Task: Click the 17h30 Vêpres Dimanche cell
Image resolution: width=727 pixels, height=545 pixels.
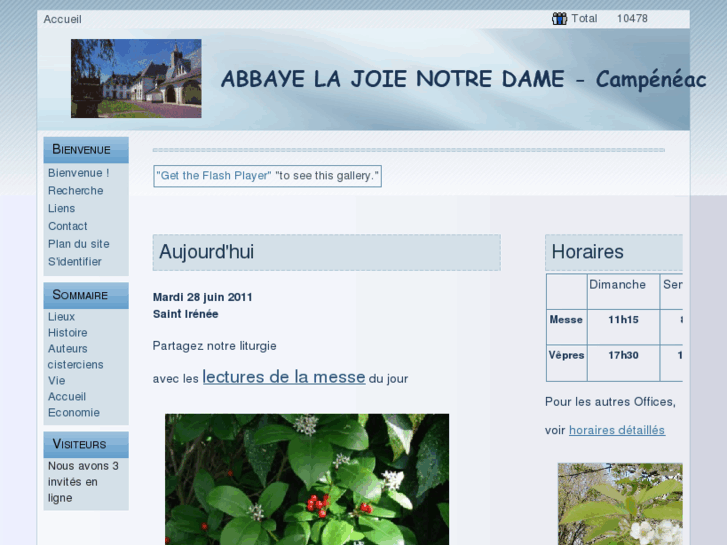Action: click(623, 363)
